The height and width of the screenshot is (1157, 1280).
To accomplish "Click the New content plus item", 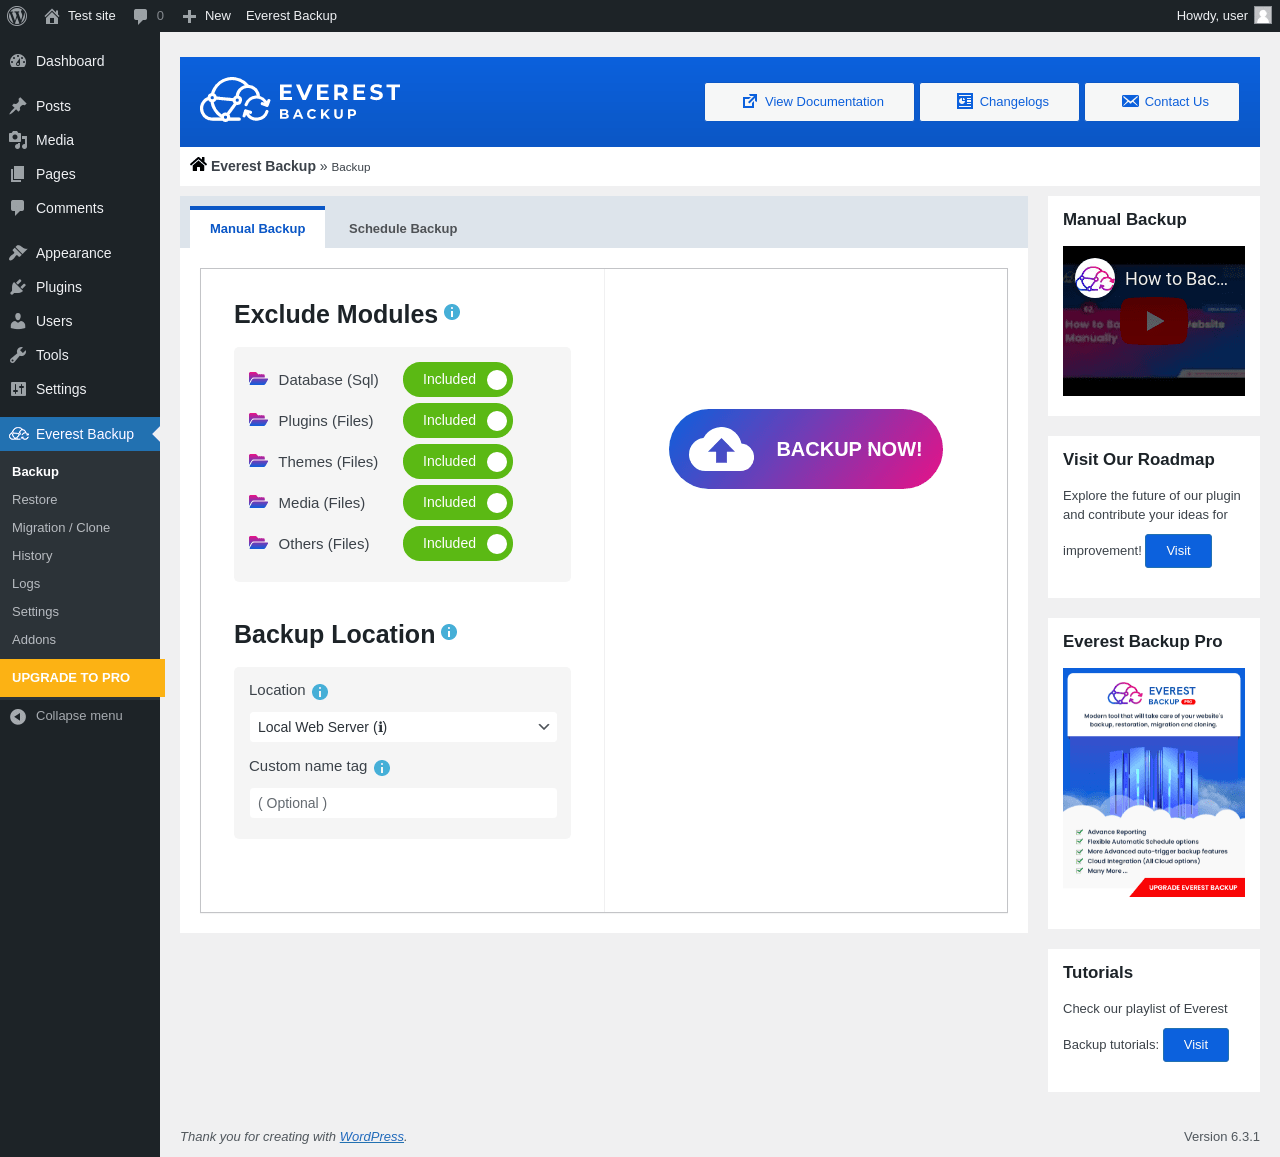I will [206, 16].
